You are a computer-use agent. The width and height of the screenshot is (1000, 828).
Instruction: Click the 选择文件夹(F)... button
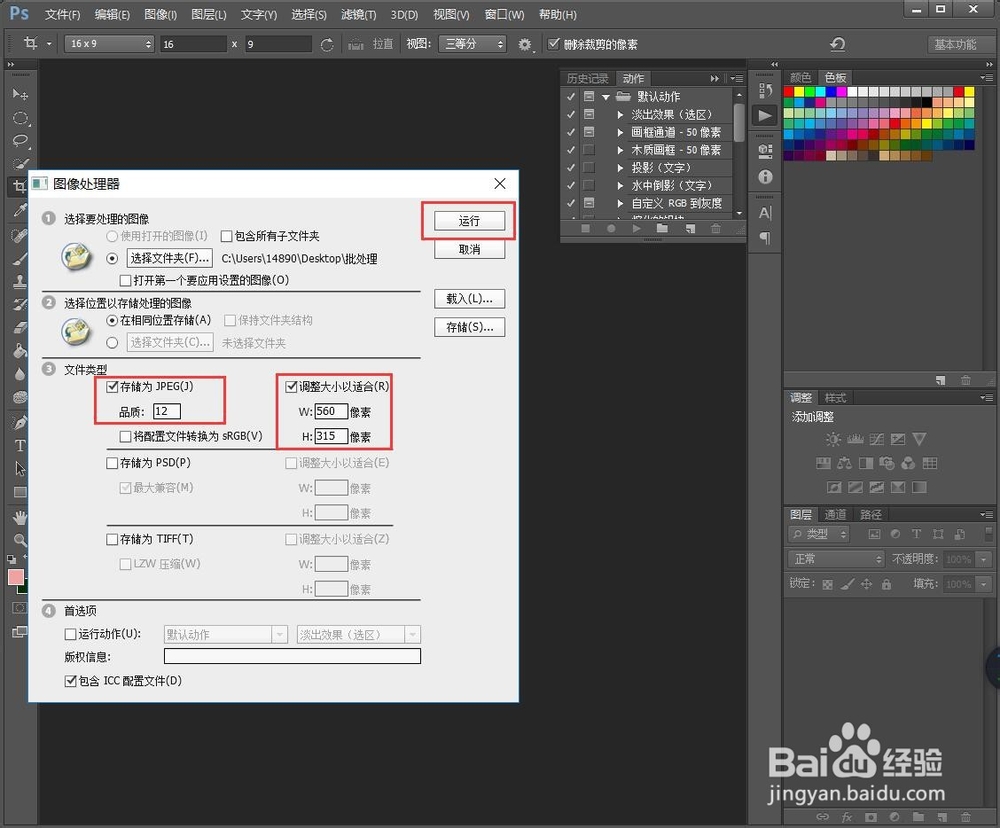pos(170,258)
